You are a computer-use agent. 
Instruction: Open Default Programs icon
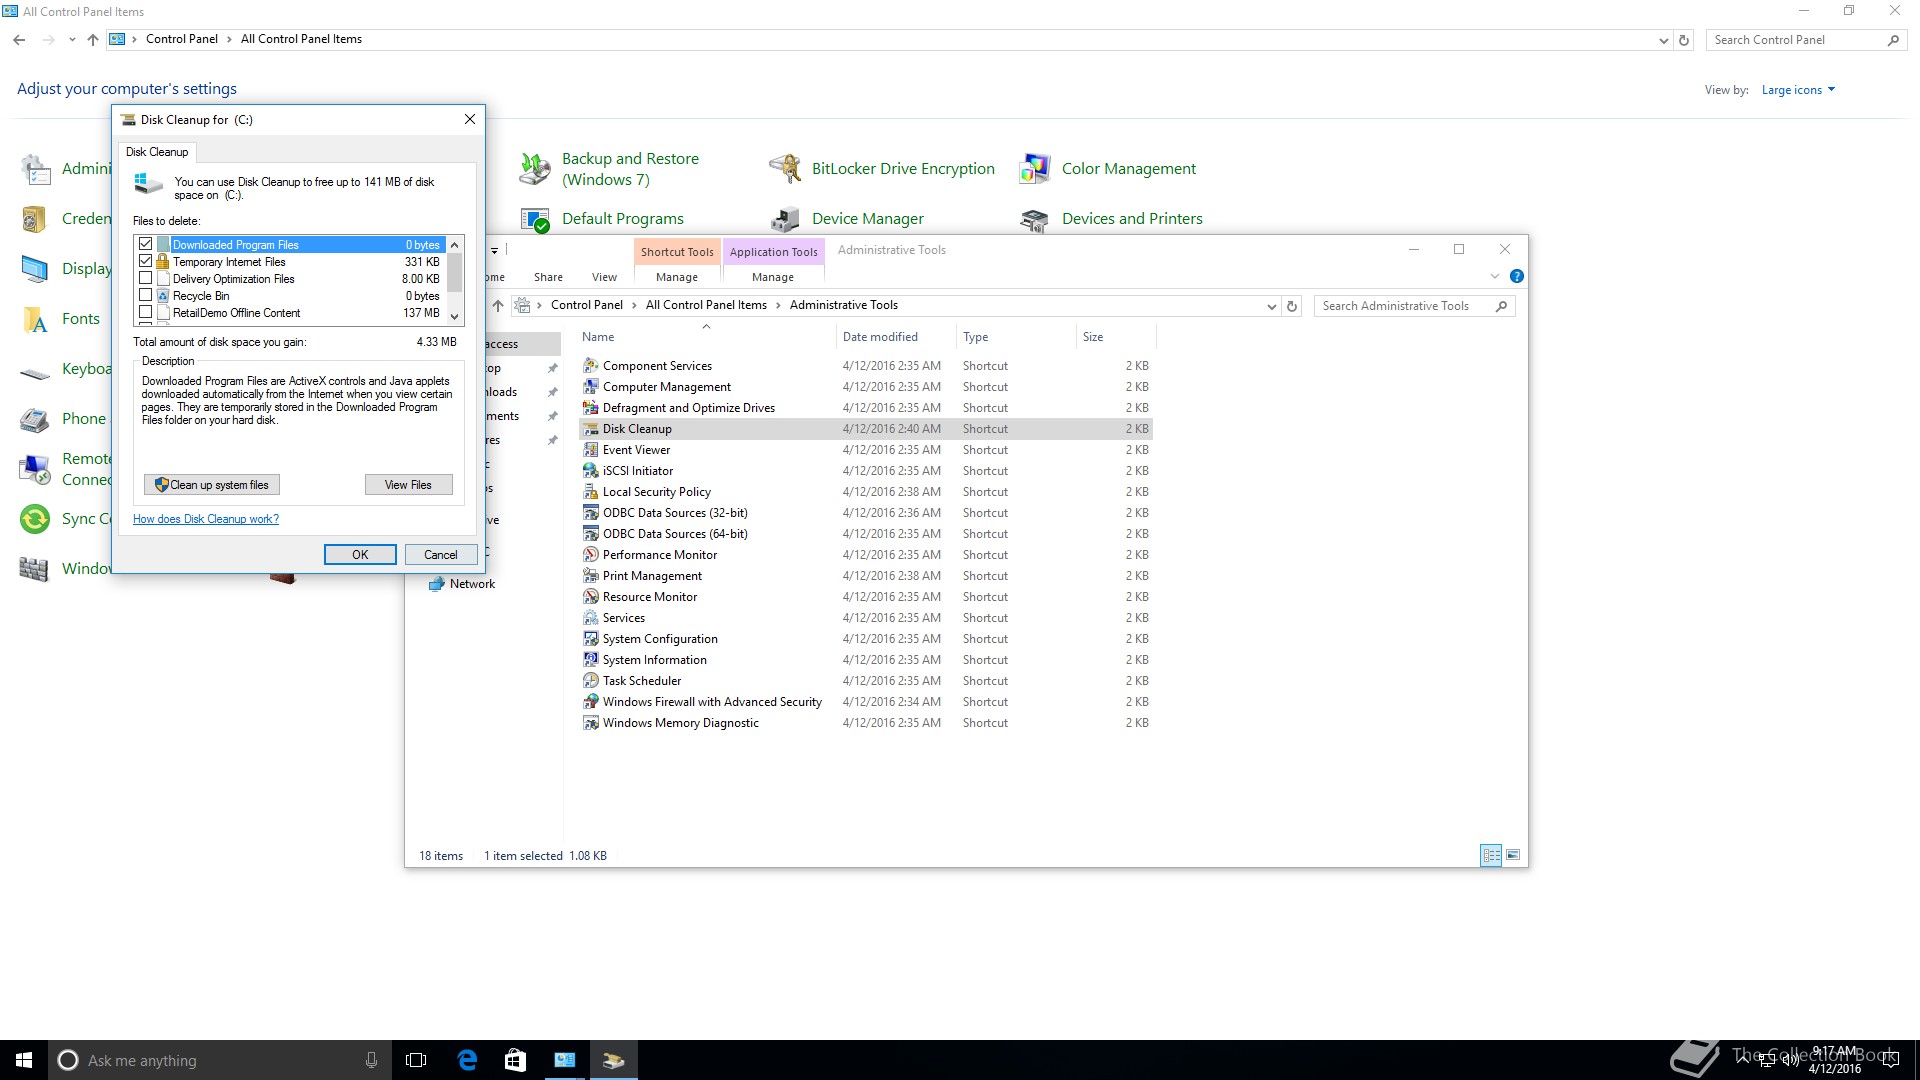point(535,220)
